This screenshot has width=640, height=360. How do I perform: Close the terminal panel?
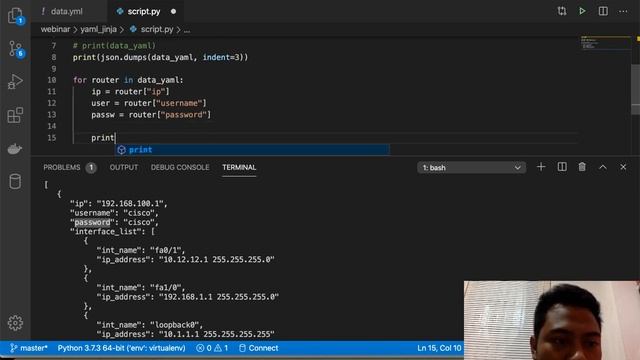click(x=623, y=167)
